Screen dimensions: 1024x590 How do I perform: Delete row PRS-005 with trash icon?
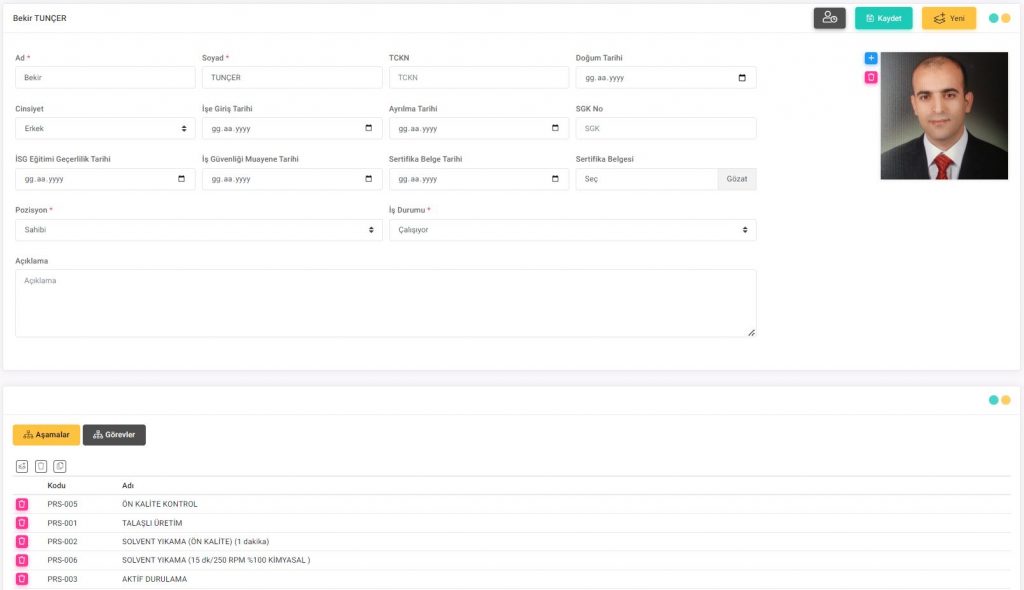(x=22, y=504)
